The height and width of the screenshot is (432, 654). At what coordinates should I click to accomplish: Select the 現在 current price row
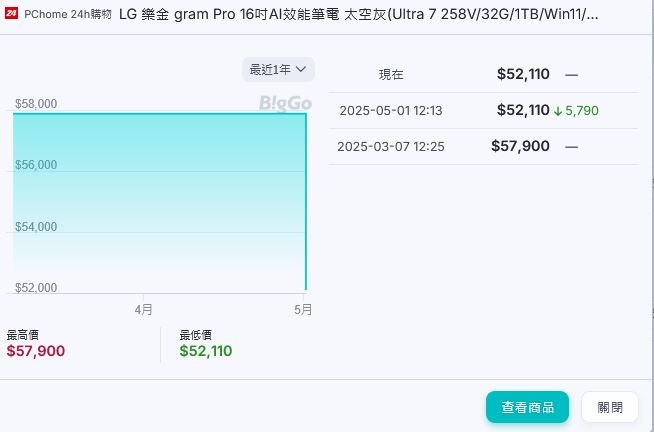coord(483,75)
